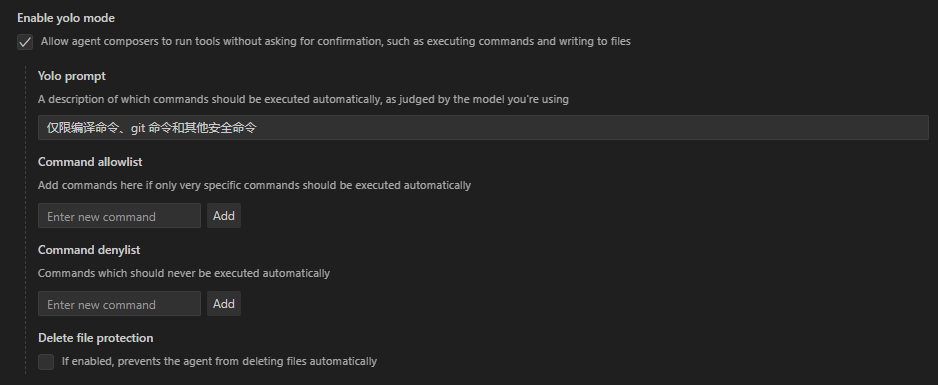Select the Delete file protection heading
The width and height of the screenshot is (938, 385).
[x=96, y=338]
